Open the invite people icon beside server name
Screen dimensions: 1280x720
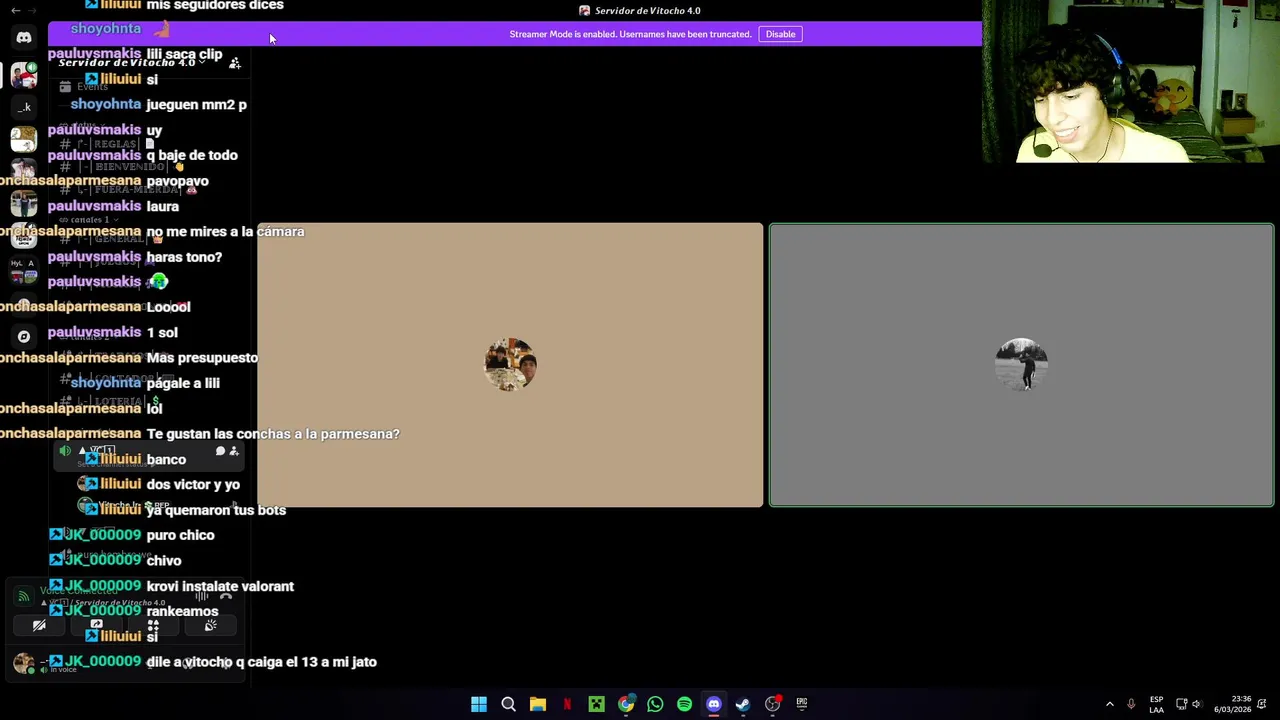tap(235, 63)
